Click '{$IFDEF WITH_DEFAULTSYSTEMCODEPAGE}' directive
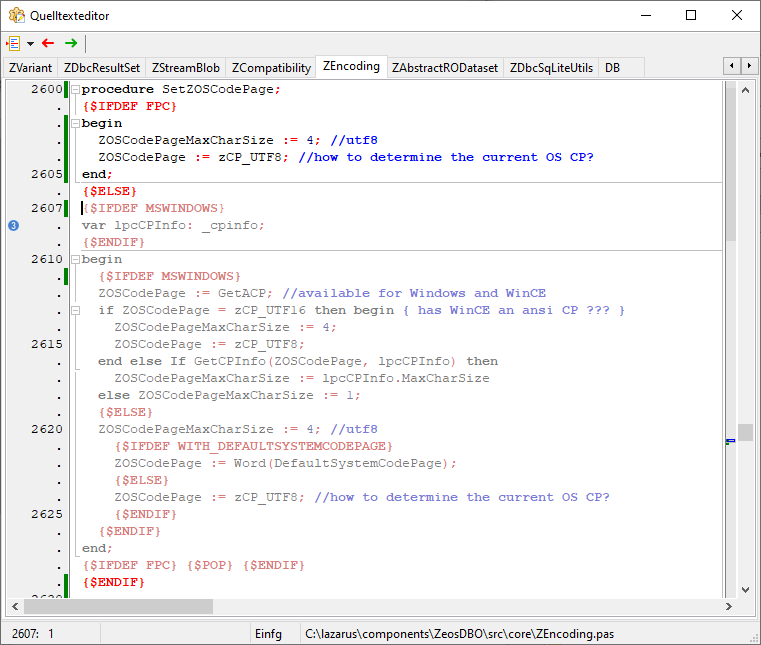This screenshot has height=645, width=761. coord(253,446)
